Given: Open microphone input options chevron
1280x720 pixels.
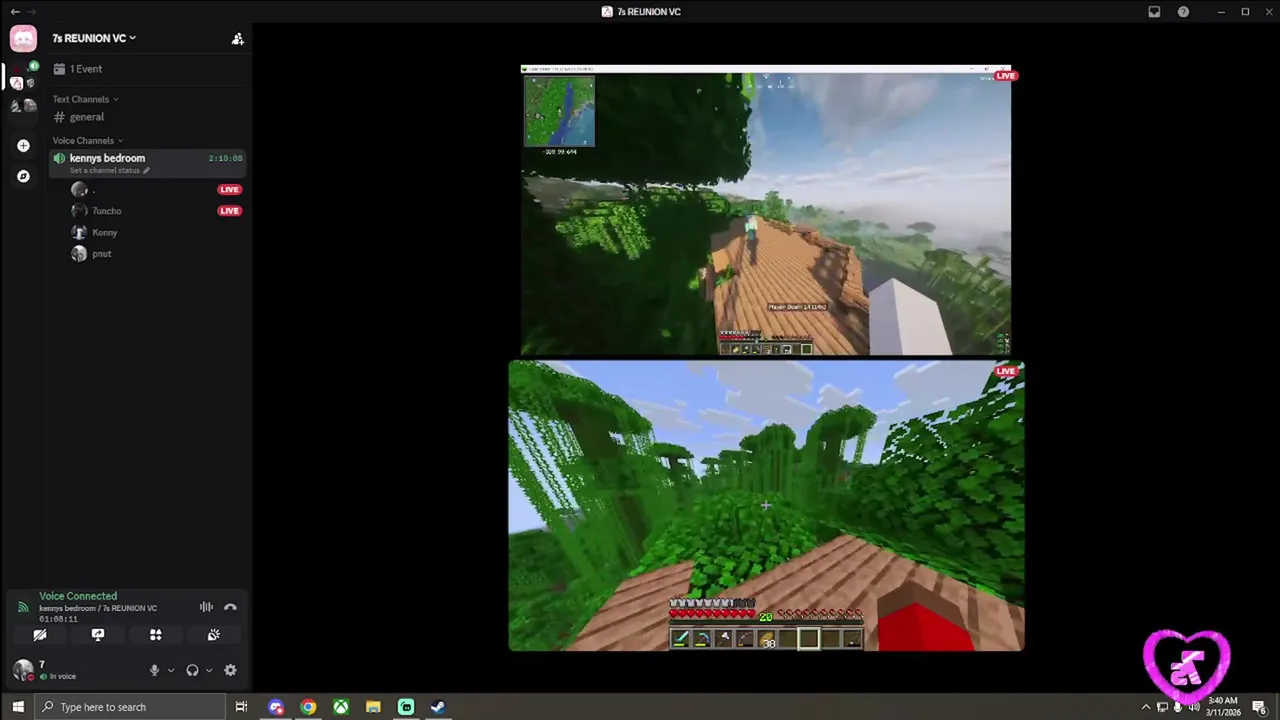Looking at the screenshot, I should (x=171, y=671).
